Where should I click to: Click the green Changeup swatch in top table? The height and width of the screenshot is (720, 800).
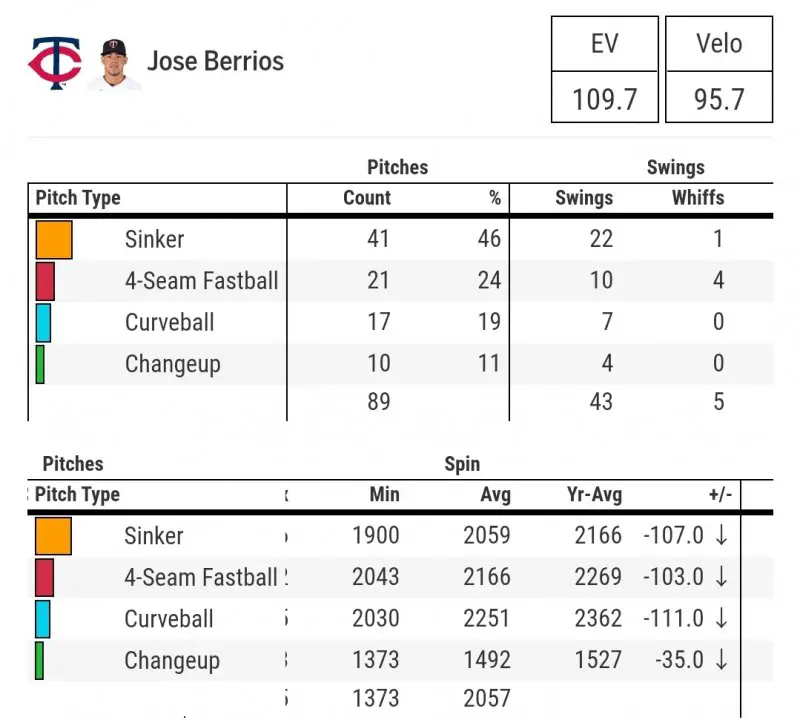[40, 364]
